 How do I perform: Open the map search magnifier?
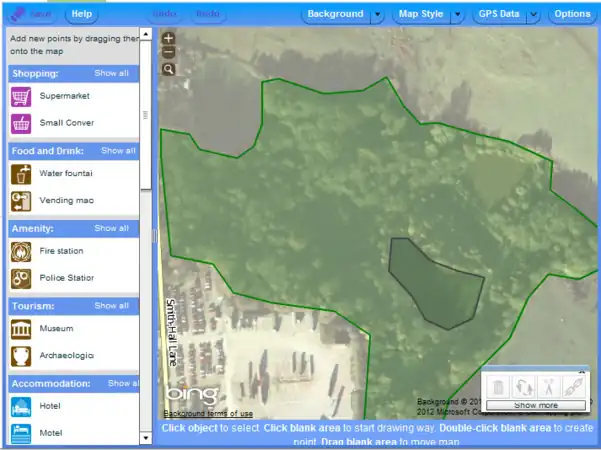[168, 69]
